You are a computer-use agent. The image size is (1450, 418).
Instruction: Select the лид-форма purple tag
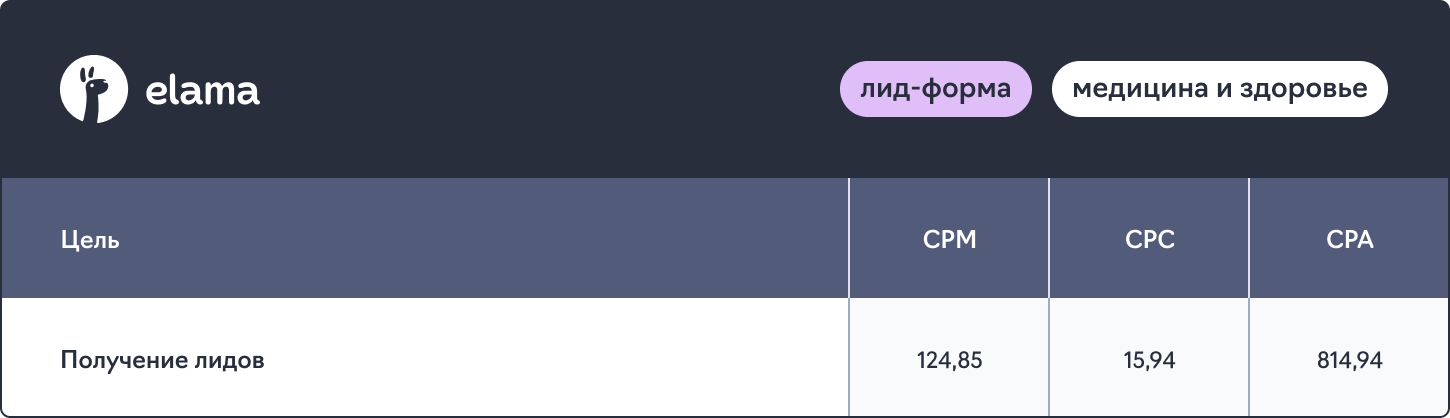935,89
